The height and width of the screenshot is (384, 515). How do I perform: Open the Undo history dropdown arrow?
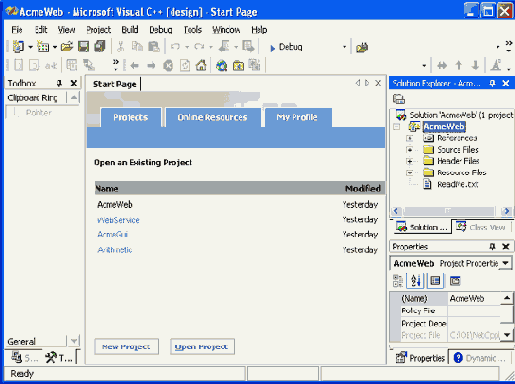click(x=187, y=47)
